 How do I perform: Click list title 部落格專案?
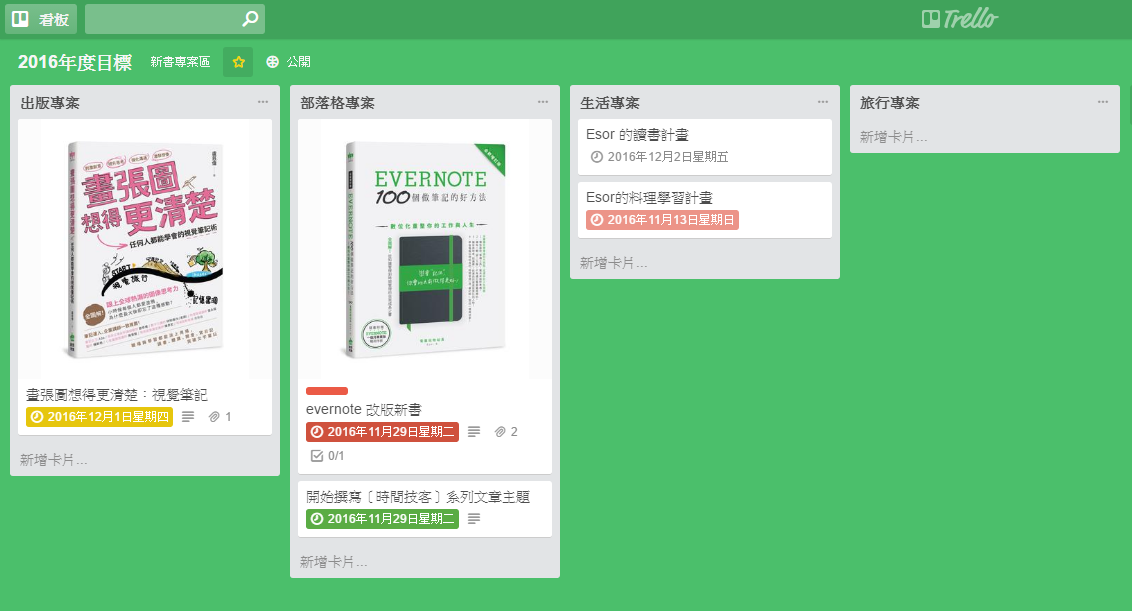point(338,103)
